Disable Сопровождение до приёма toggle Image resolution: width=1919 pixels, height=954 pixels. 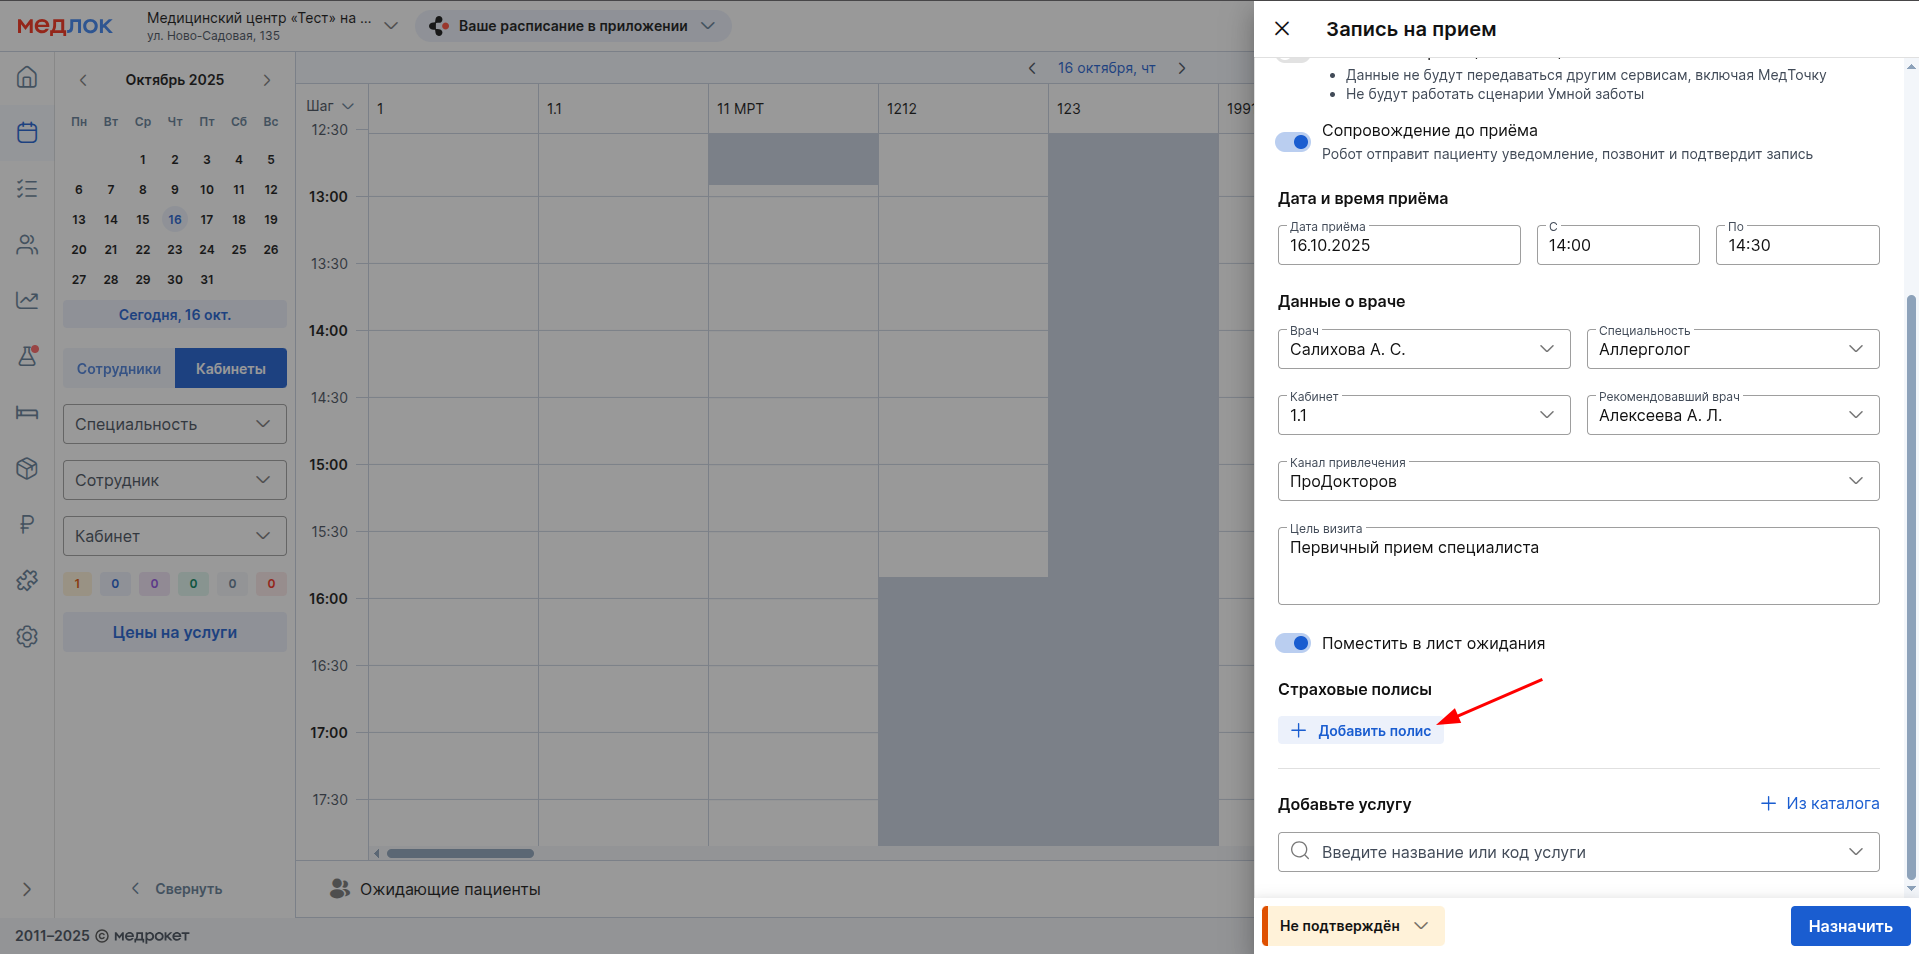click(x=1292, y=142)
